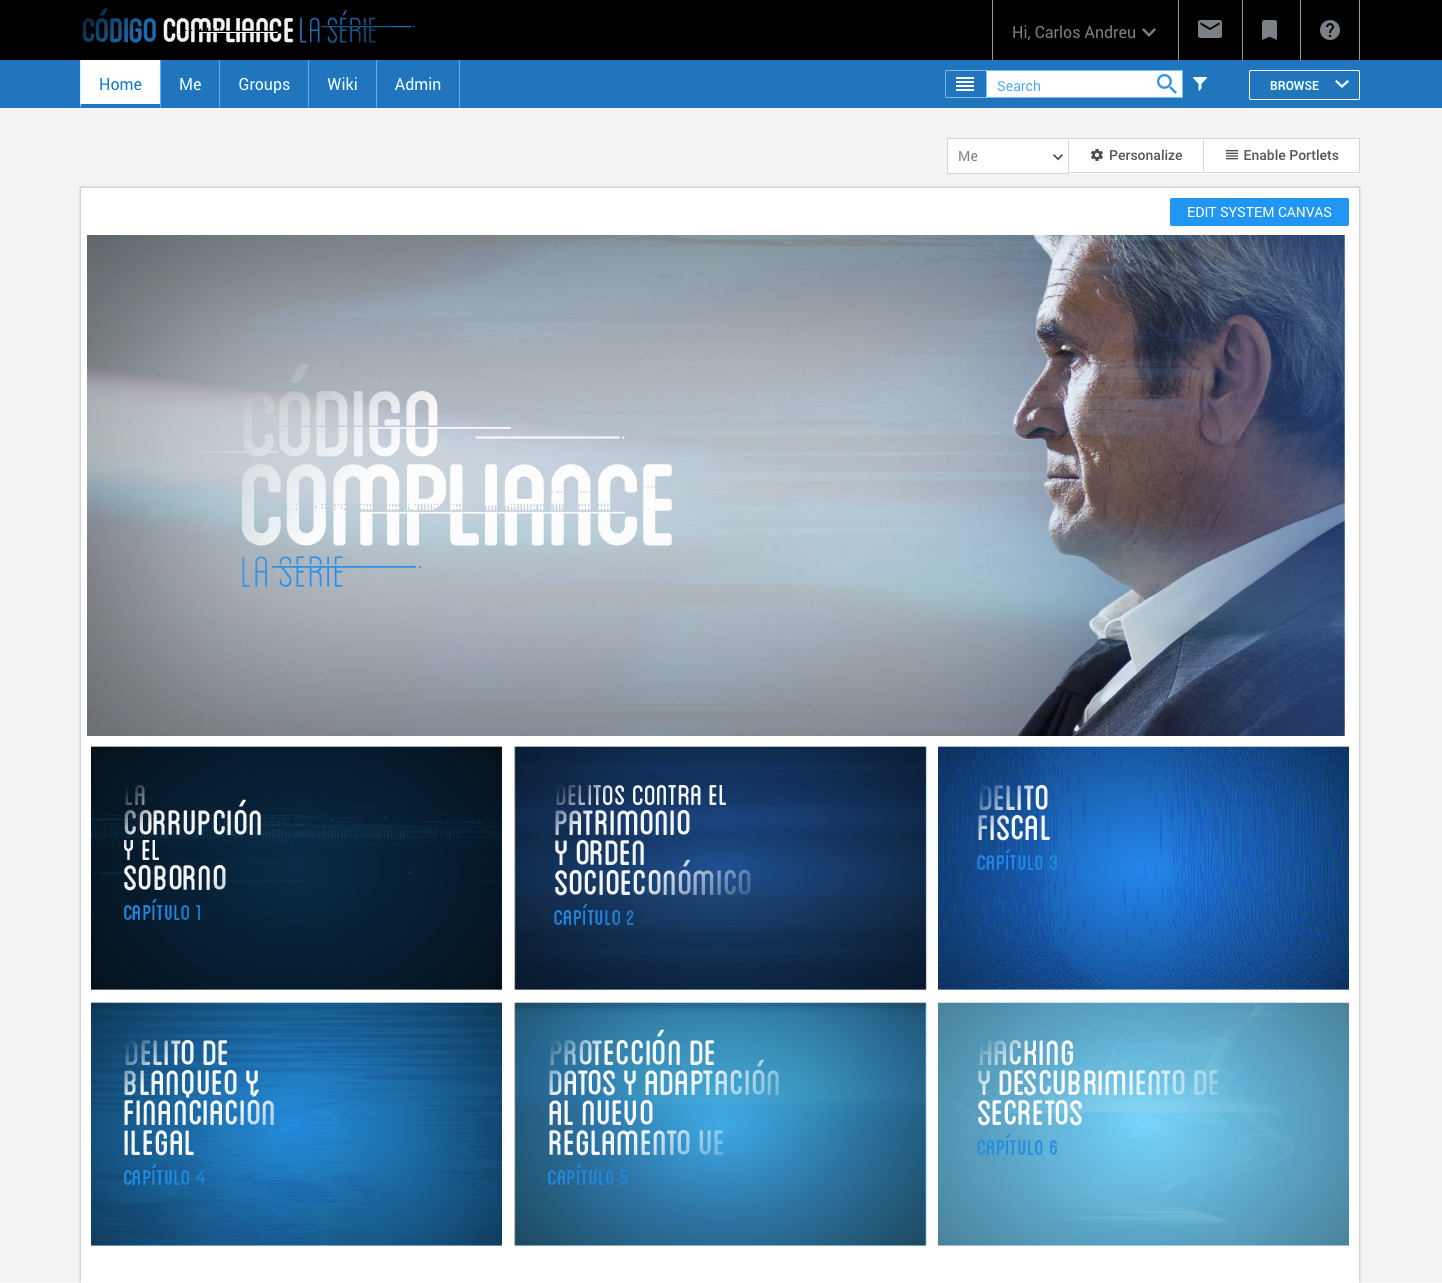
Task: Open the help question mark icon
Action: [x=1329, y=30]
